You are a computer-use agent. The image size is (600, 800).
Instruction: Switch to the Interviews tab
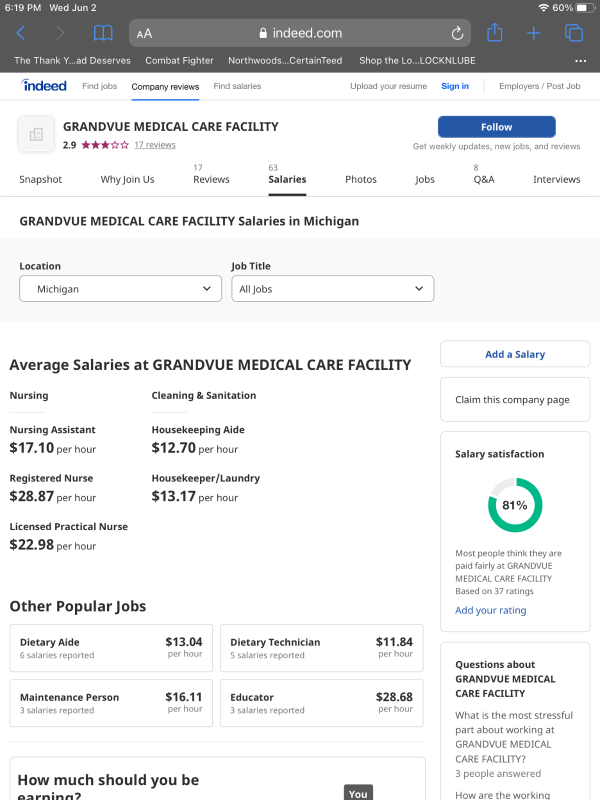coord(557,180)
